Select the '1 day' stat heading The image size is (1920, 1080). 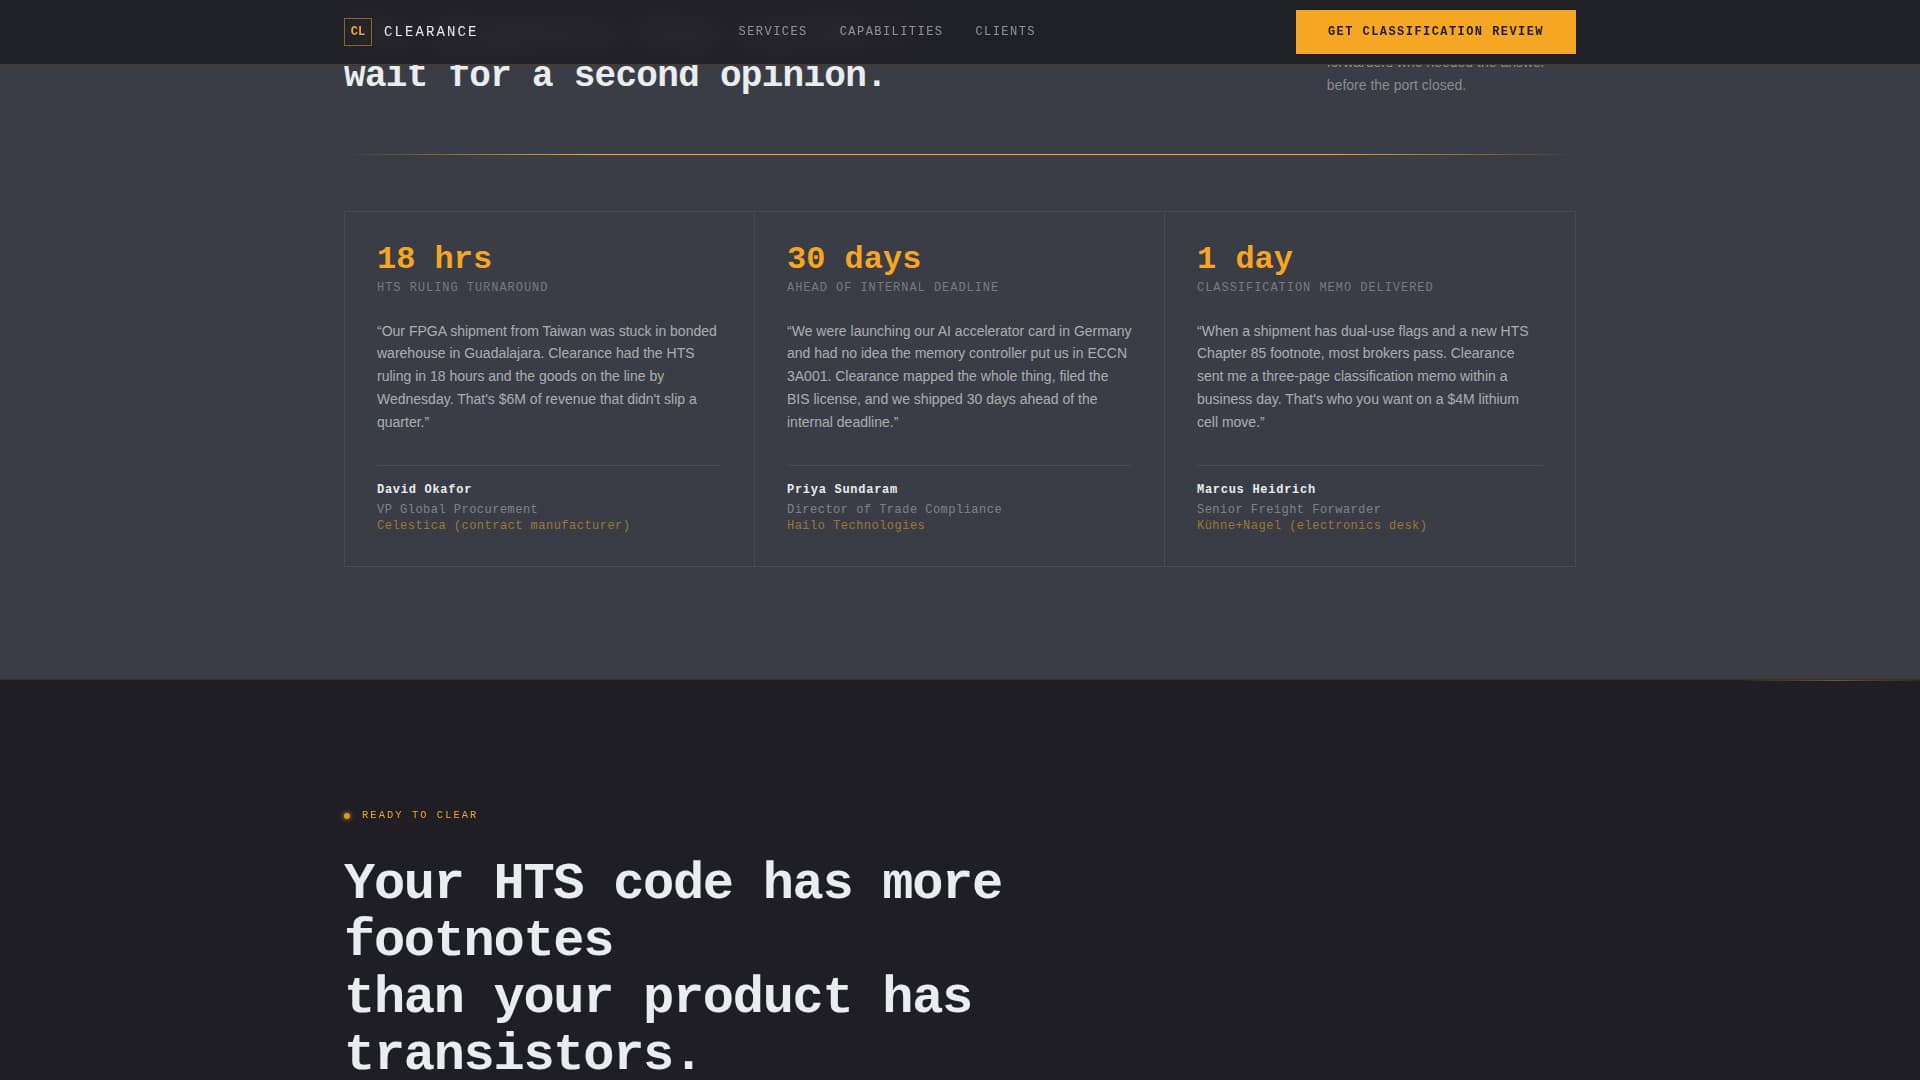pos(1244,258)
